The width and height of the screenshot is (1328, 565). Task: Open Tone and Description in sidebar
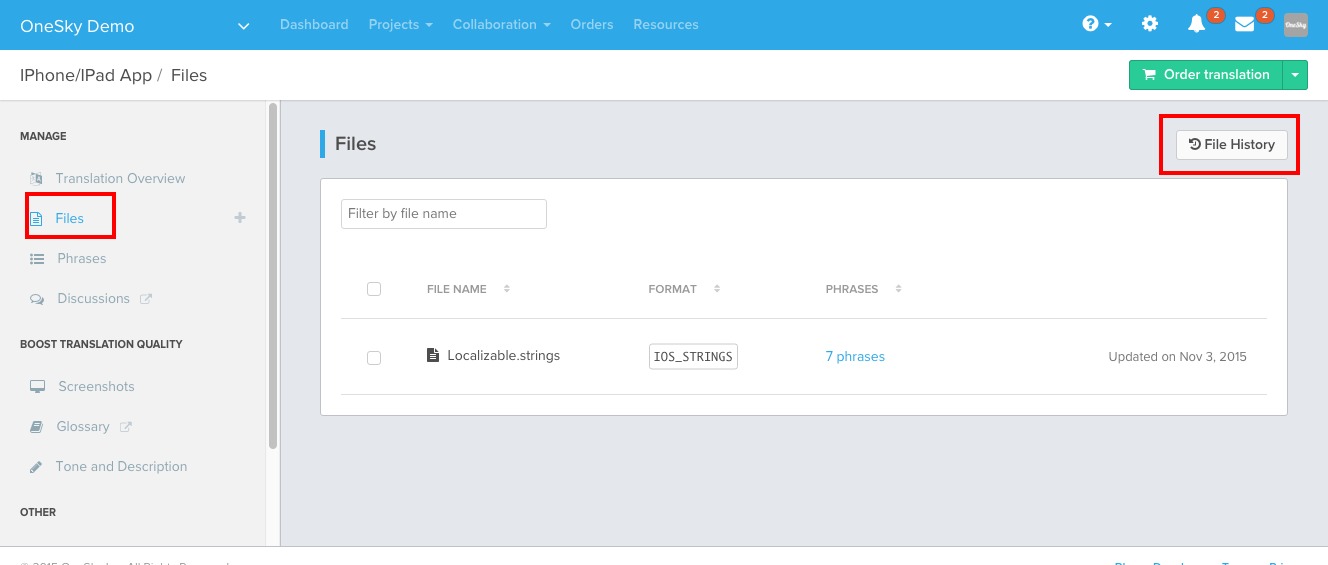point(121,466)
